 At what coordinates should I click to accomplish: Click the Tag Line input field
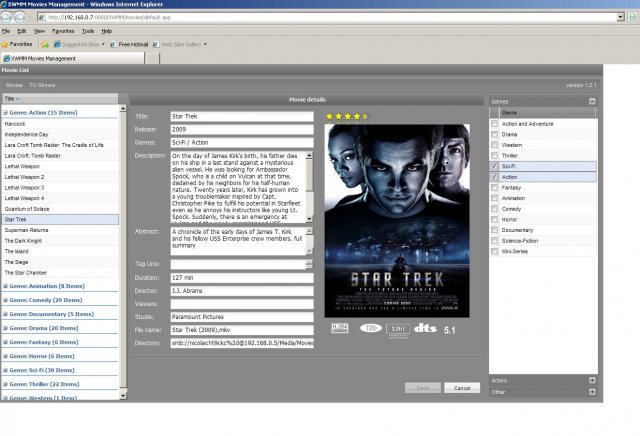click(241, 264)
